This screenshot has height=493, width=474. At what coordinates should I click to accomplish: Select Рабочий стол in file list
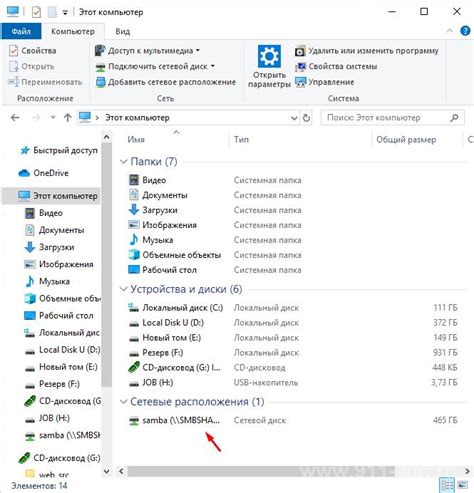[163, 270]
